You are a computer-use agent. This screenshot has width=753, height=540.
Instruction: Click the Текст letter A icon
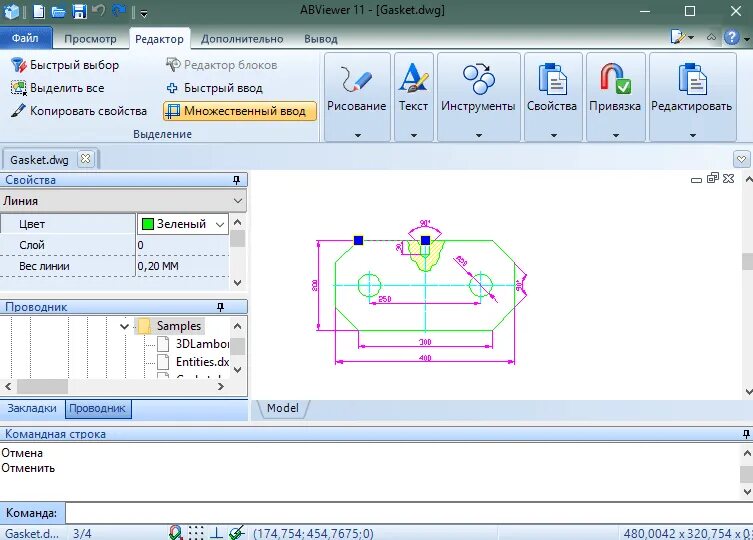[413, 77]
